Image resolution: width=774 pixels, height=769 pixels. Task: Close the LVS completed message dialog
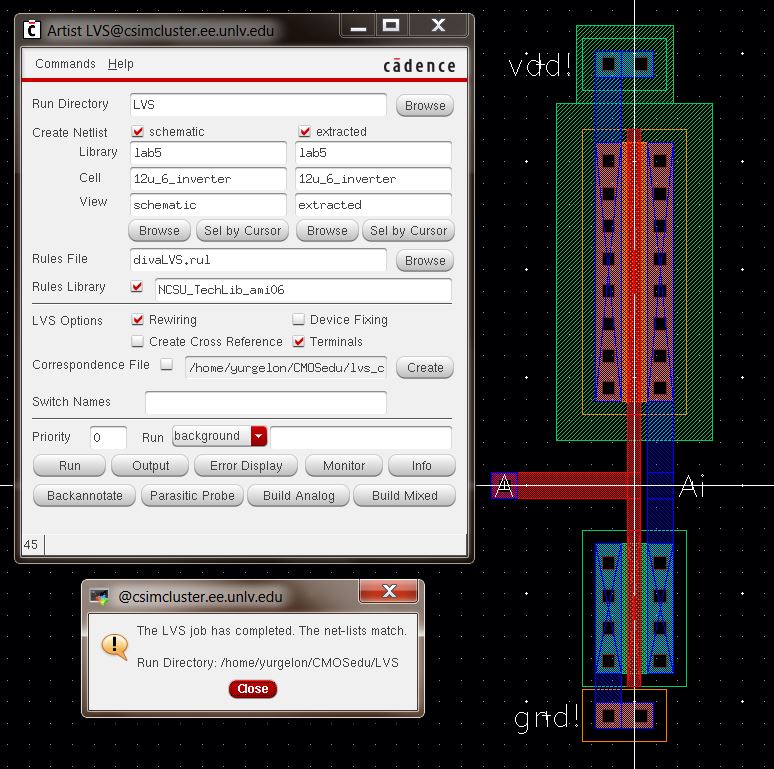coord(253,689)
